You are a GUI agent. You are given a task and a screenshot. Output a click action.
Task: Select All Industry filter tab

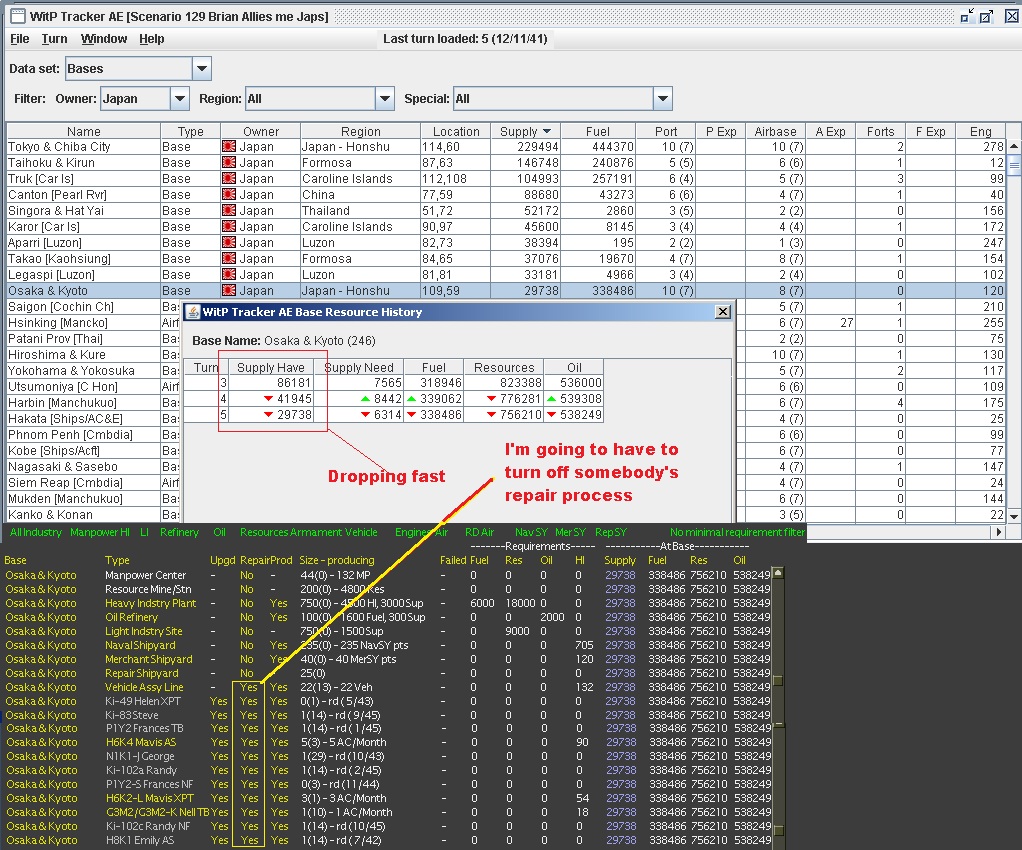(36, 532)
